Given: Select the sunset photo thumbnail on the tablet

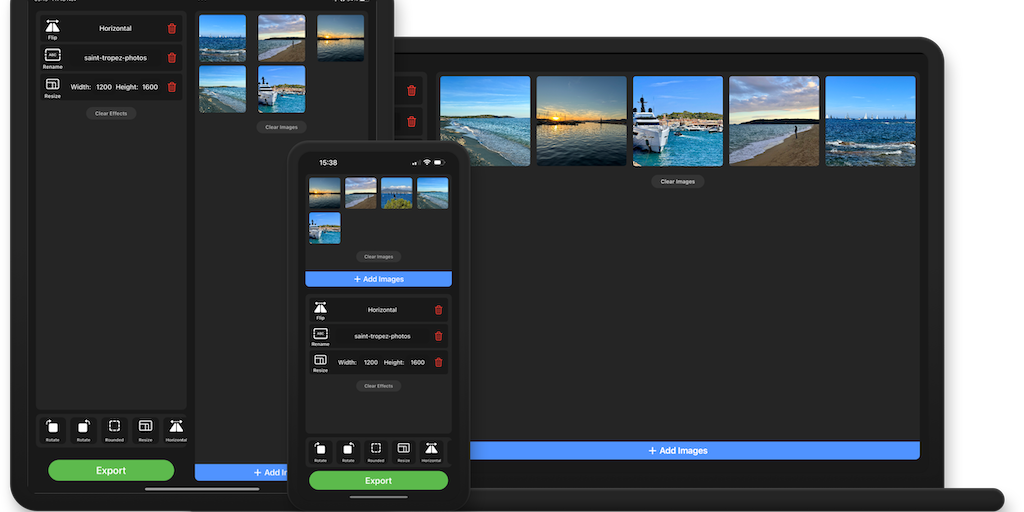Looking at the screenshot, I should (x=340, y=38).
